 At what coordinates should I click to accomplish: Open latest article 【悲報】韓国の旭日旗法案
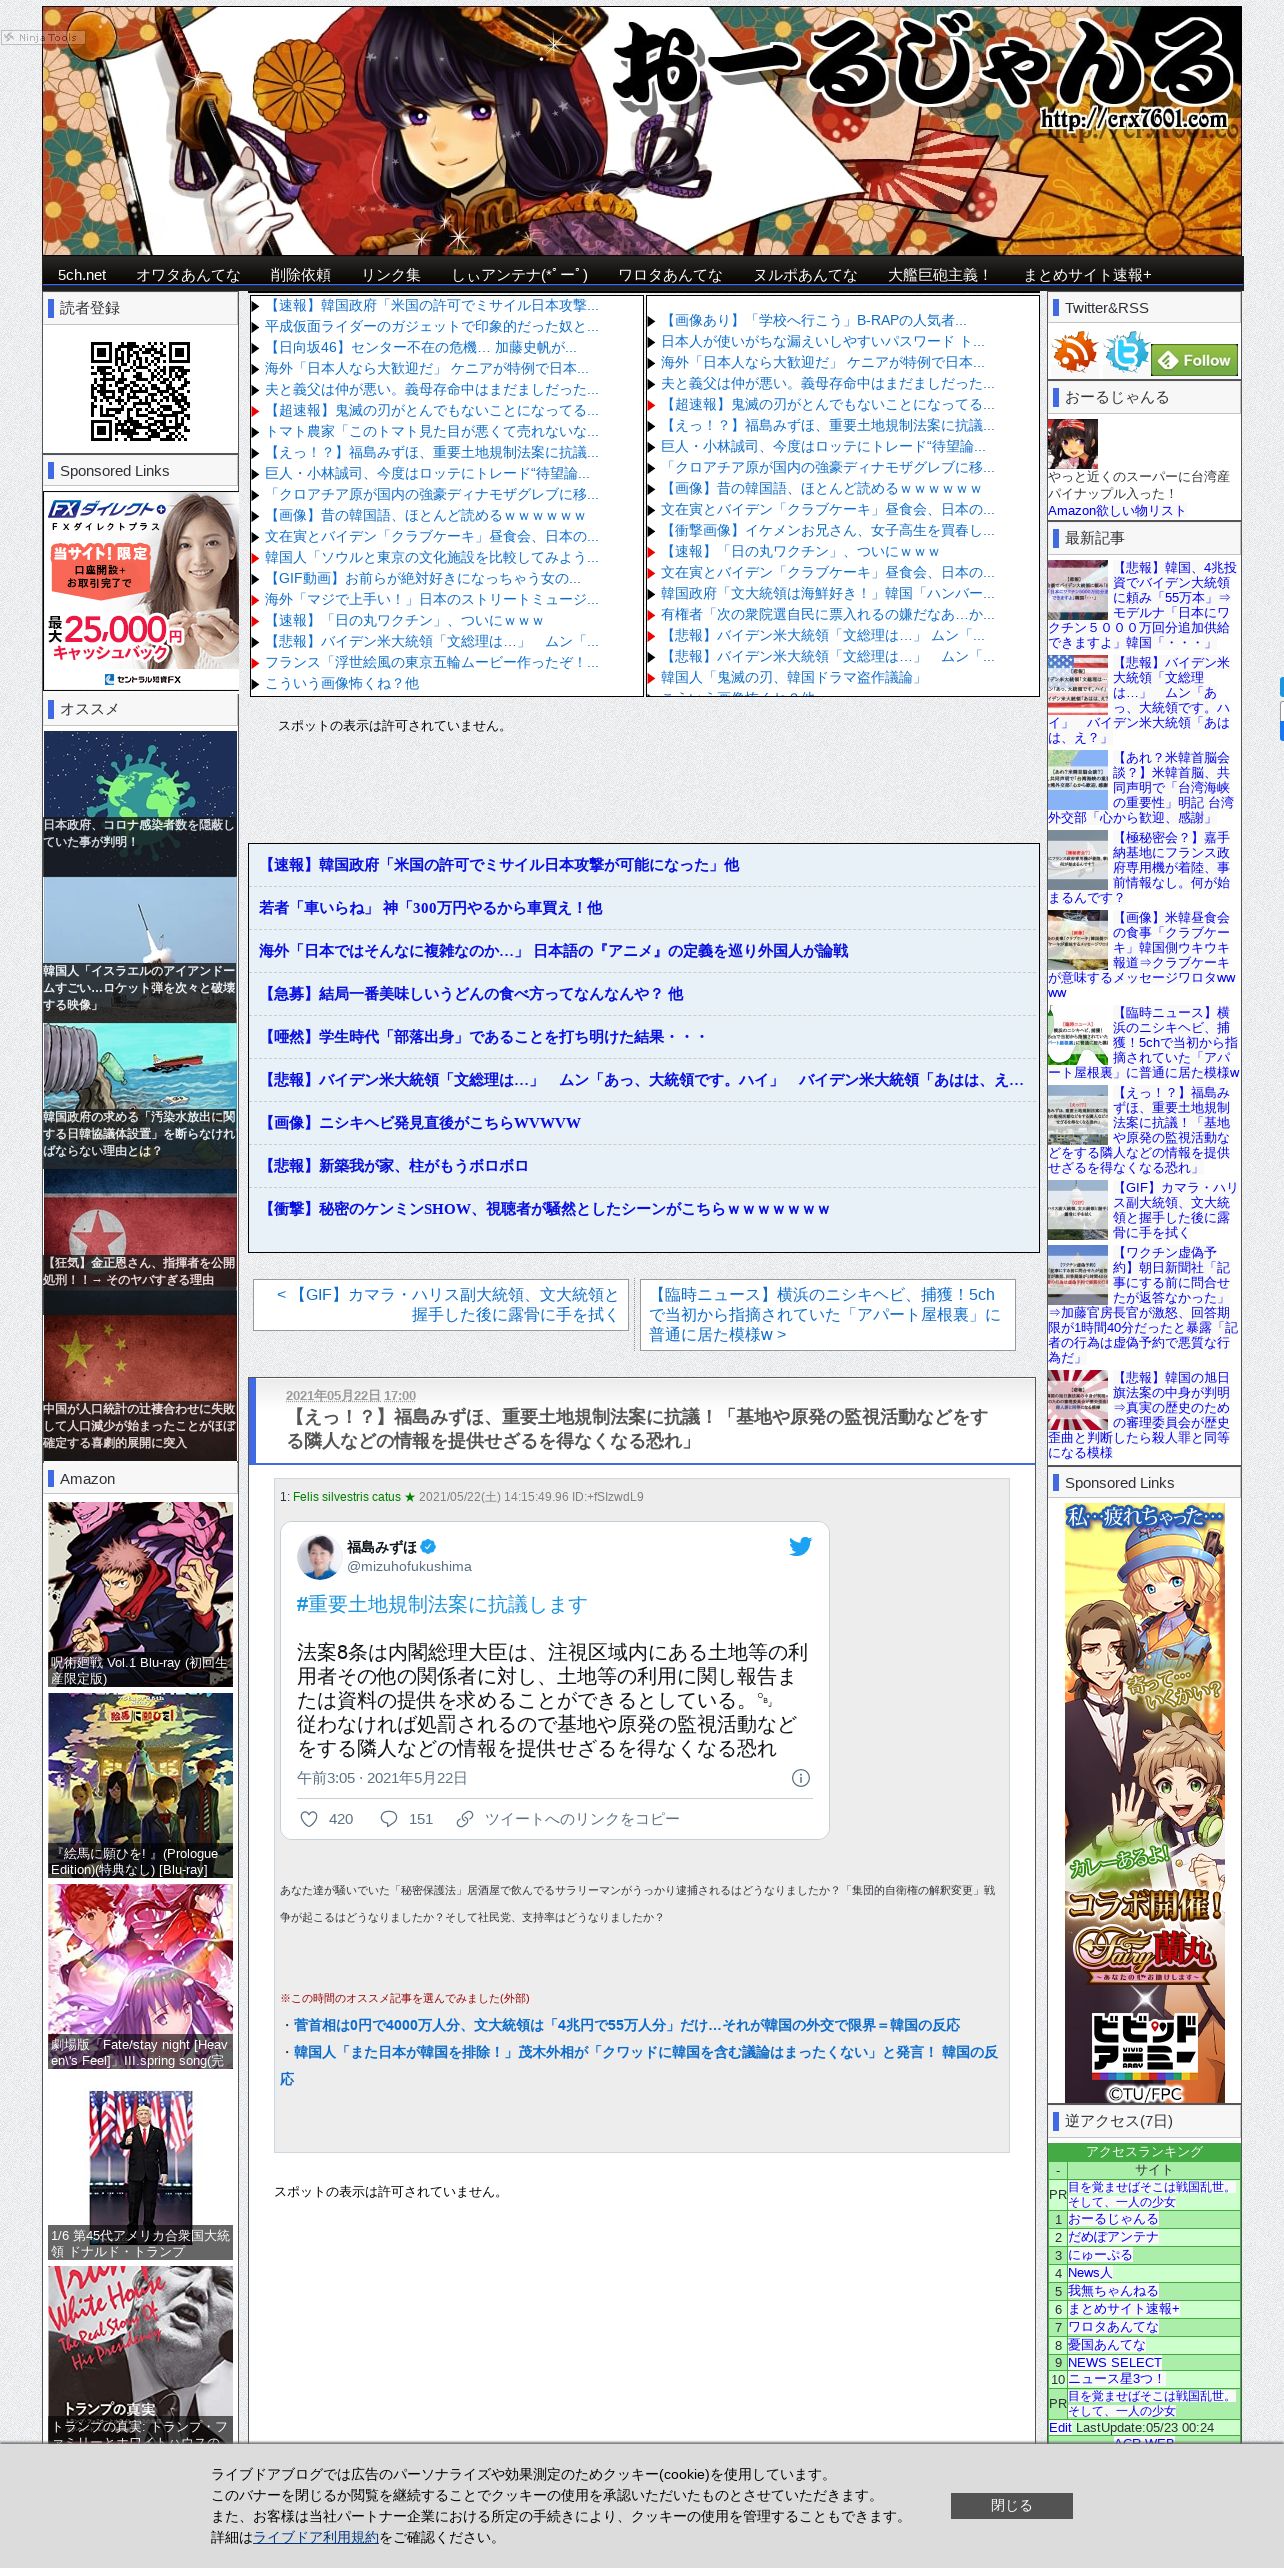(1141, 1414)
